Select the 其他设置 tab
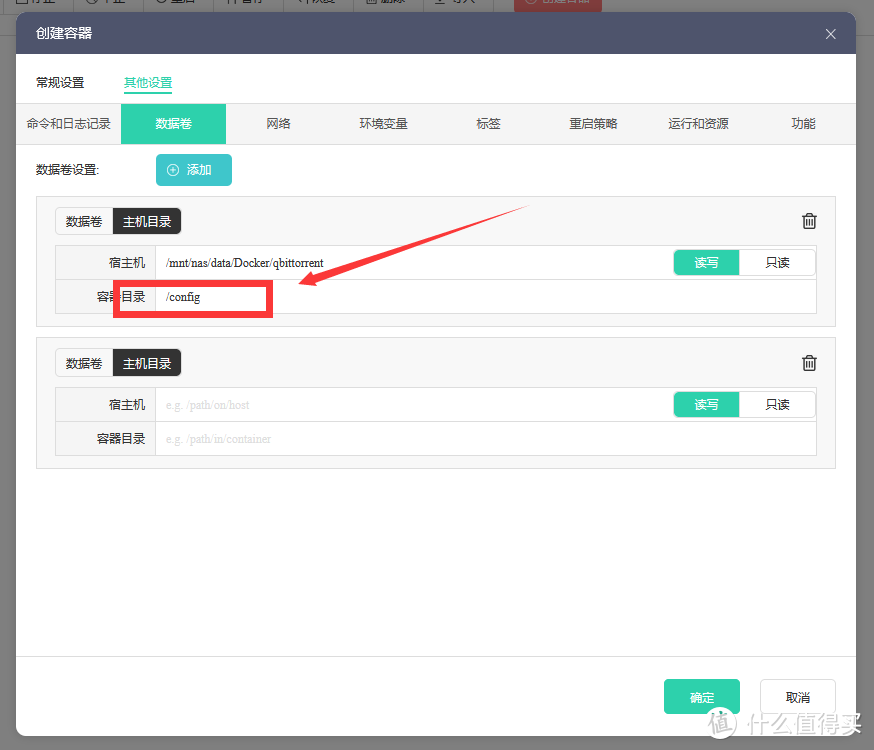This screenshot has height=750, width=874. point(148,82)
